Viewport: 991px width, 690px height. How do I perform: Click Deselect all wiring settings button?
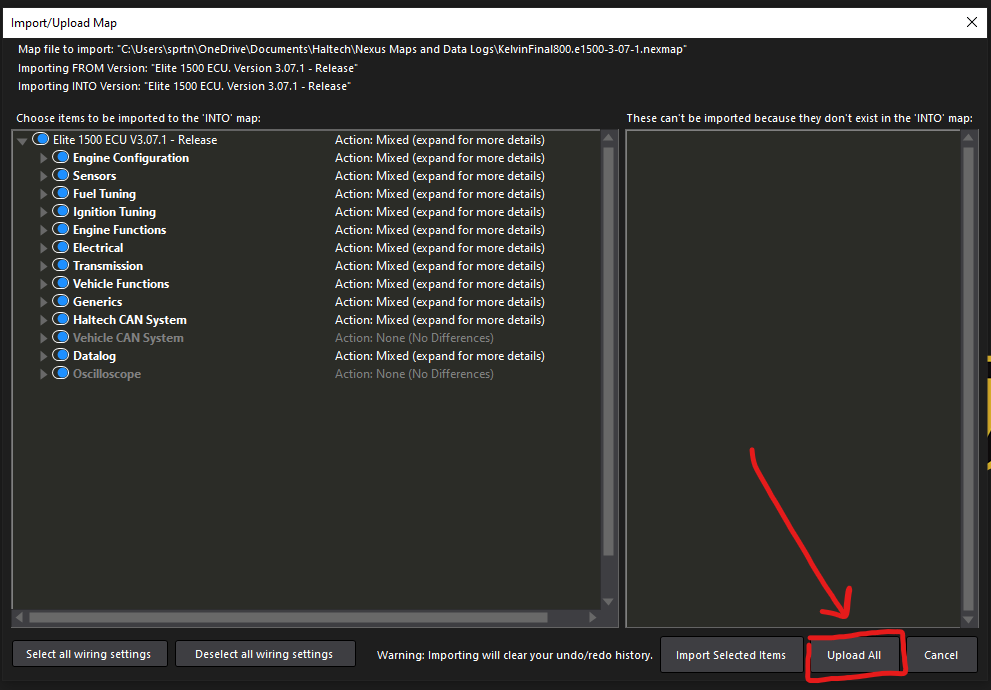(x=265, y=654)
